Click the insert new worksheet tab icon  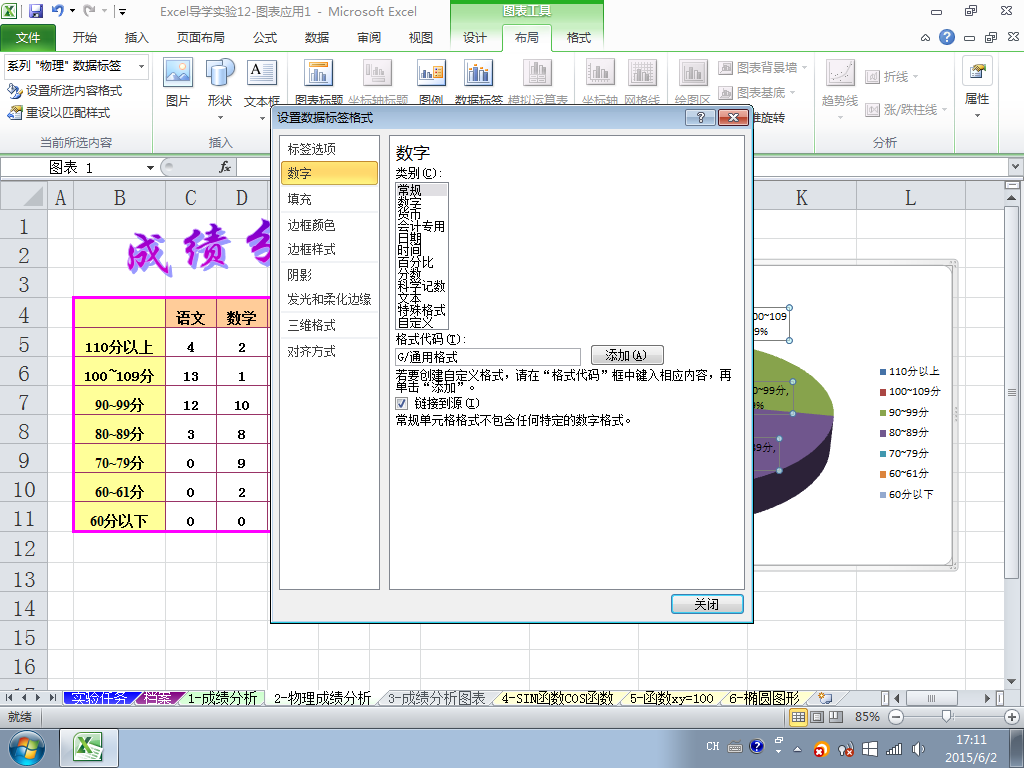click(x=825, y=698)
